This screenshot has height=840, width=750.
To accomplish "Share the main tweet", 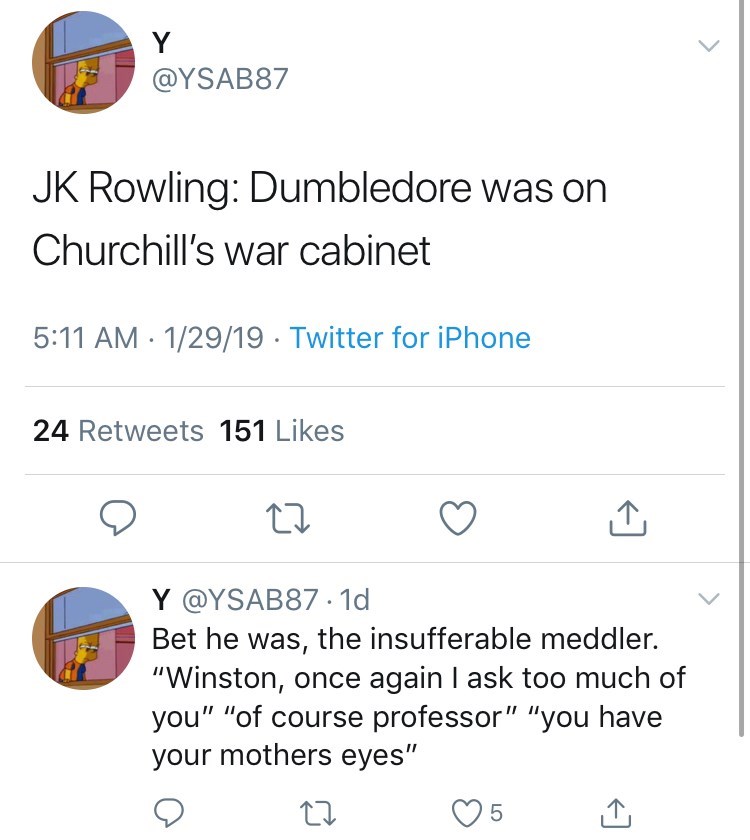I will (x=628, y=517).
